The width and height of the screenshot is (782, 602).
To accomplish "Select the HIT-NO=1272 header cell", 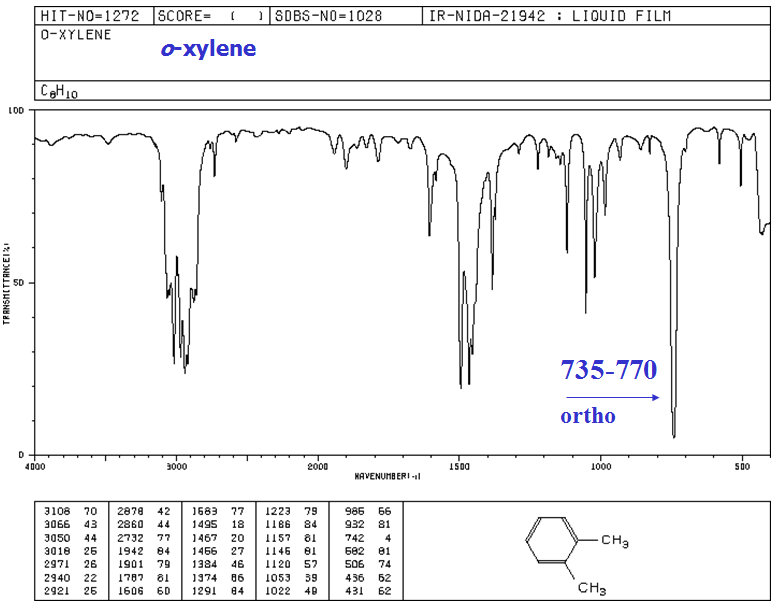I will pos(94,16).
